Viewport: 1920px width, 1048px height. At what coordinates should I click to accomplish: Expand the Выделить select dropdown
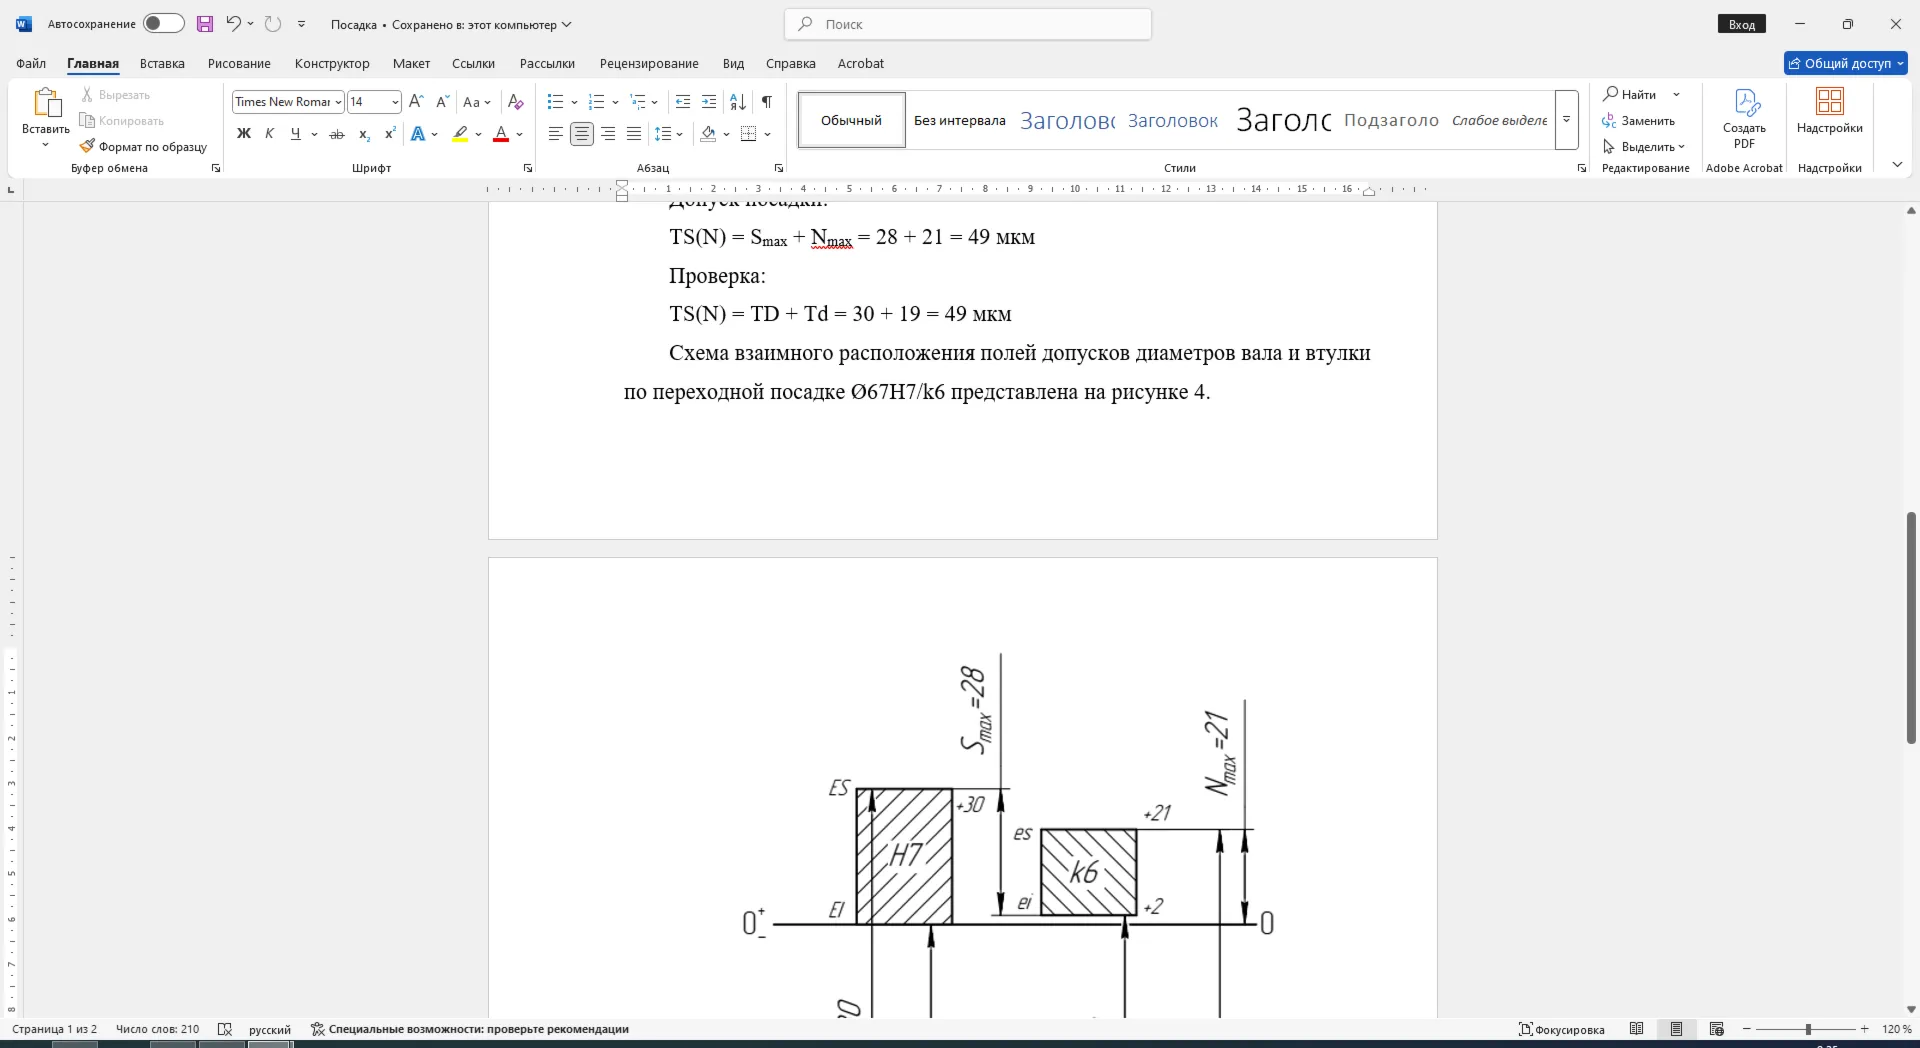click(x=1643, y=147)
